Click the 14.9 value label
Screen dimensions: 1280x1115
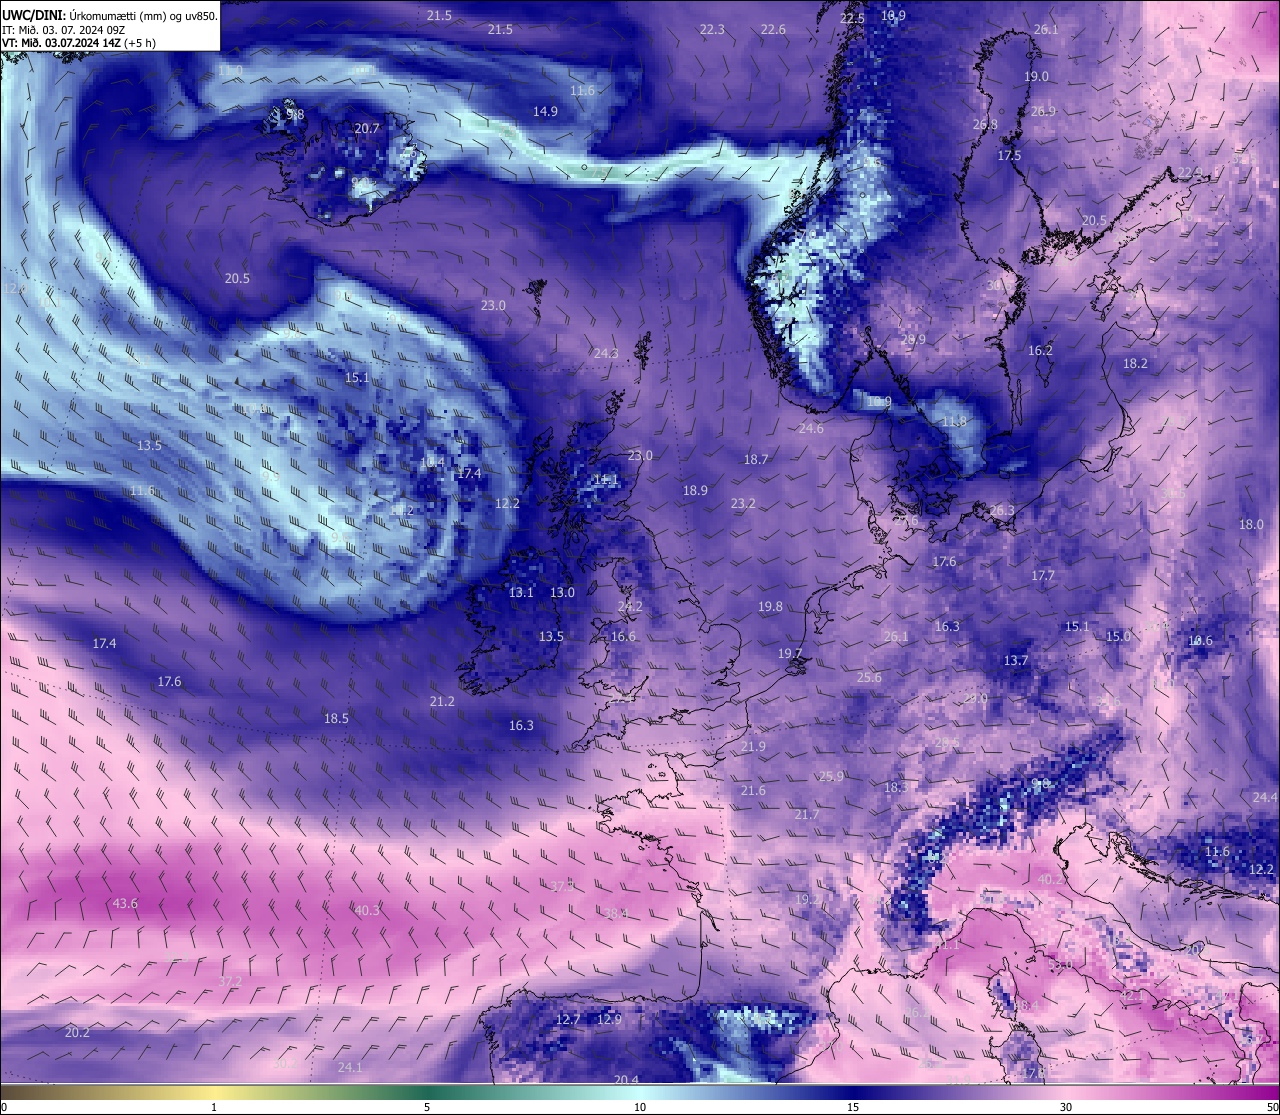point(545,112)
